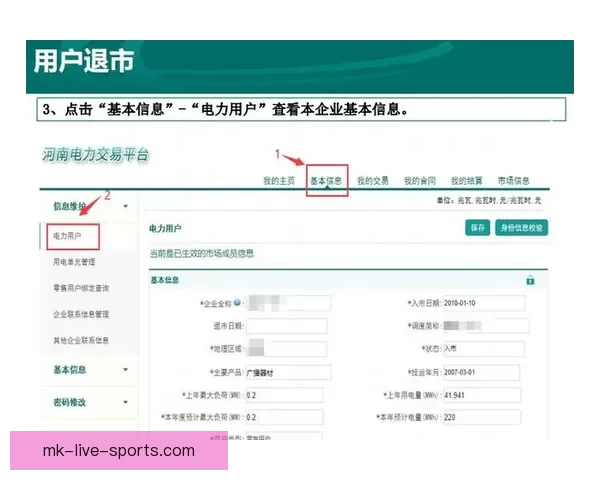
Task: Focus the 退市日期 input field
Action: 287,326
